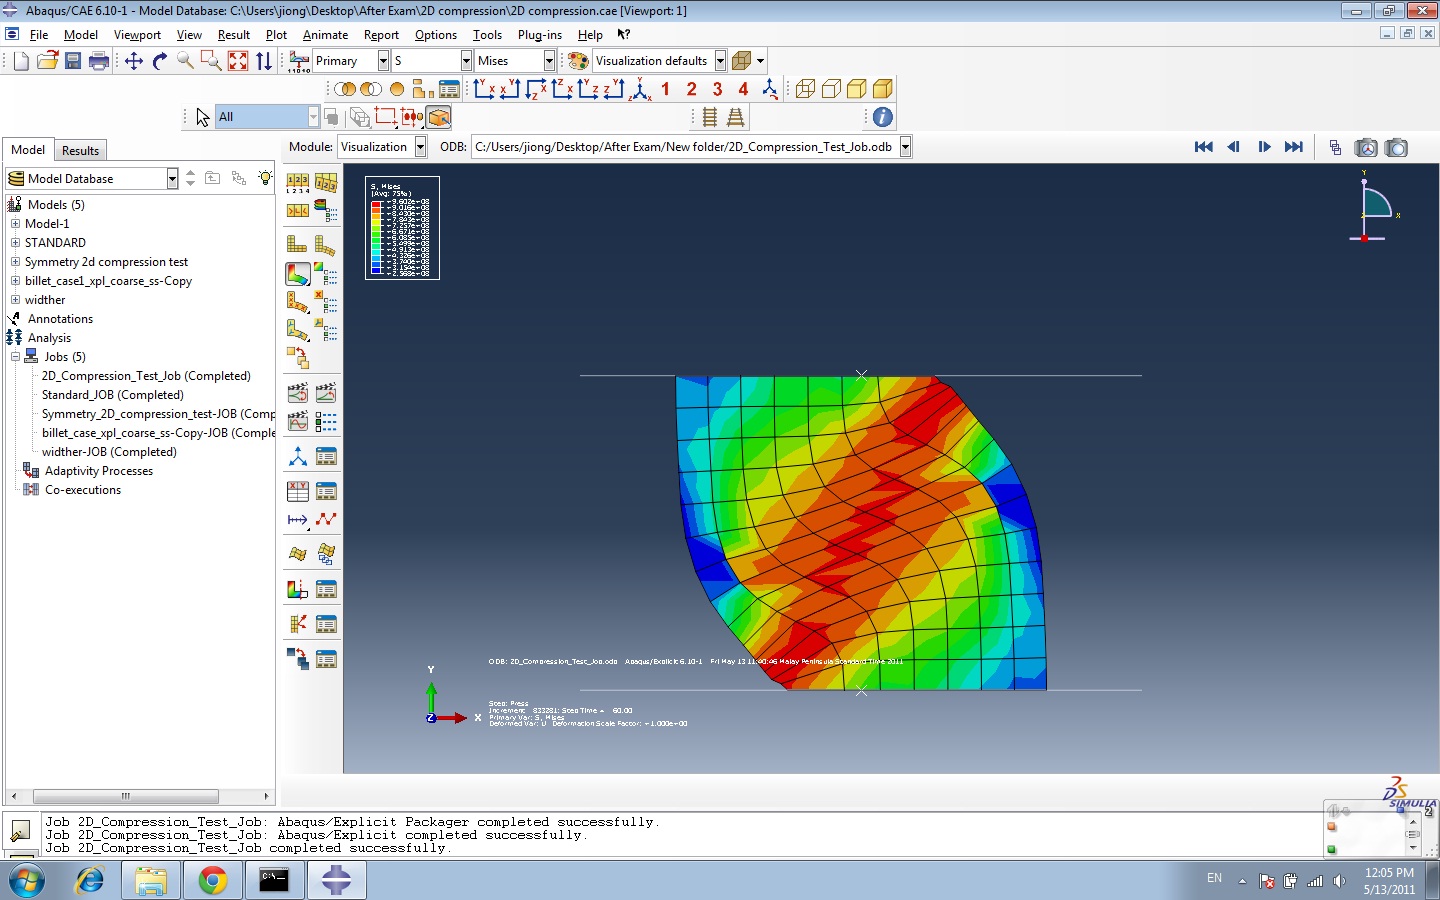
Task: Click the Query information icon
Action: coord(882,117)
